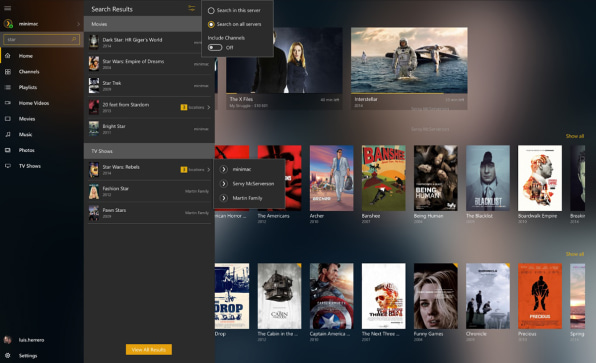This screenshot has height=363, width=596.
Task: Click the Playlists list icon
Action: (x=8, y=87)
